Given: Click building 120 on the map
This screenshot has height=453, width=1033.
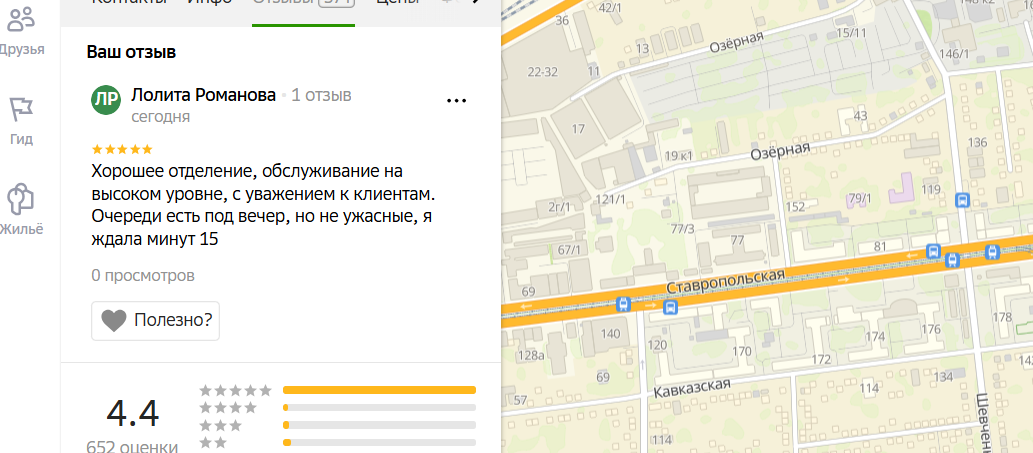Looking at the screenshot, I should [x=657, y=344].
